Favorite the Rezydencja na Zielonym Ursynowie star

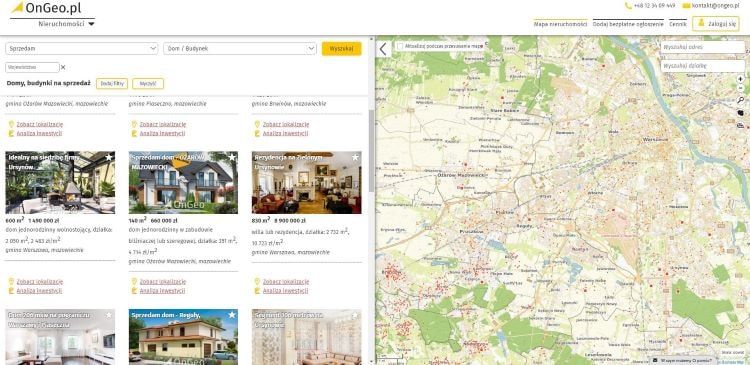[x=355, y=157]
